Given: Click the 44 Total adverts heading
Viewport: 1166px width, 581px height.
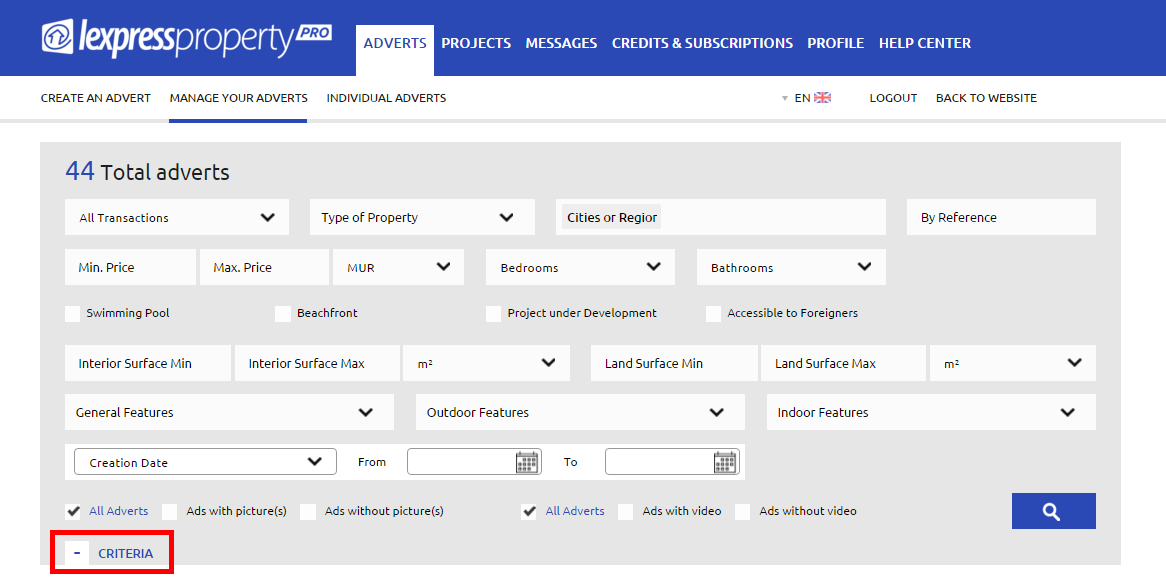Looking at the screenshot, I should (x=147, y=172).
